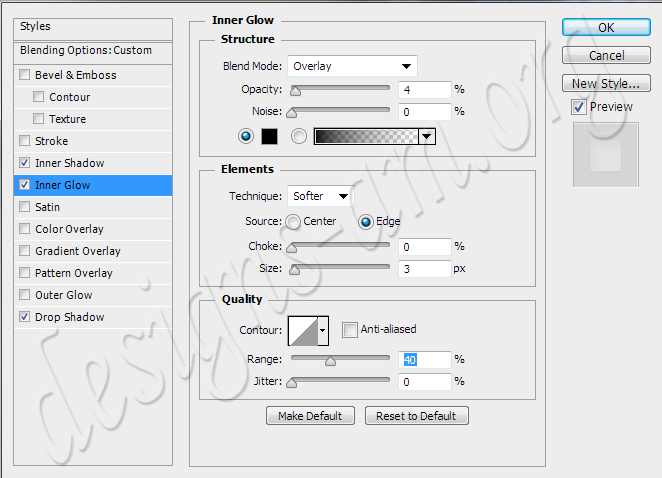Open the Contour picker dropdown arrow
Viewport: 662px width, 478px height.
coord(323,331)
